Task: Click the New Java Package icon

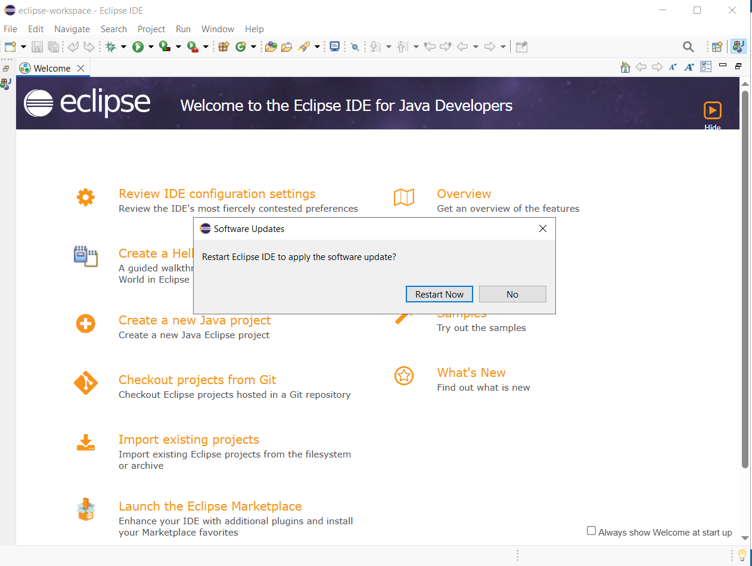Action: coord(223,47)
